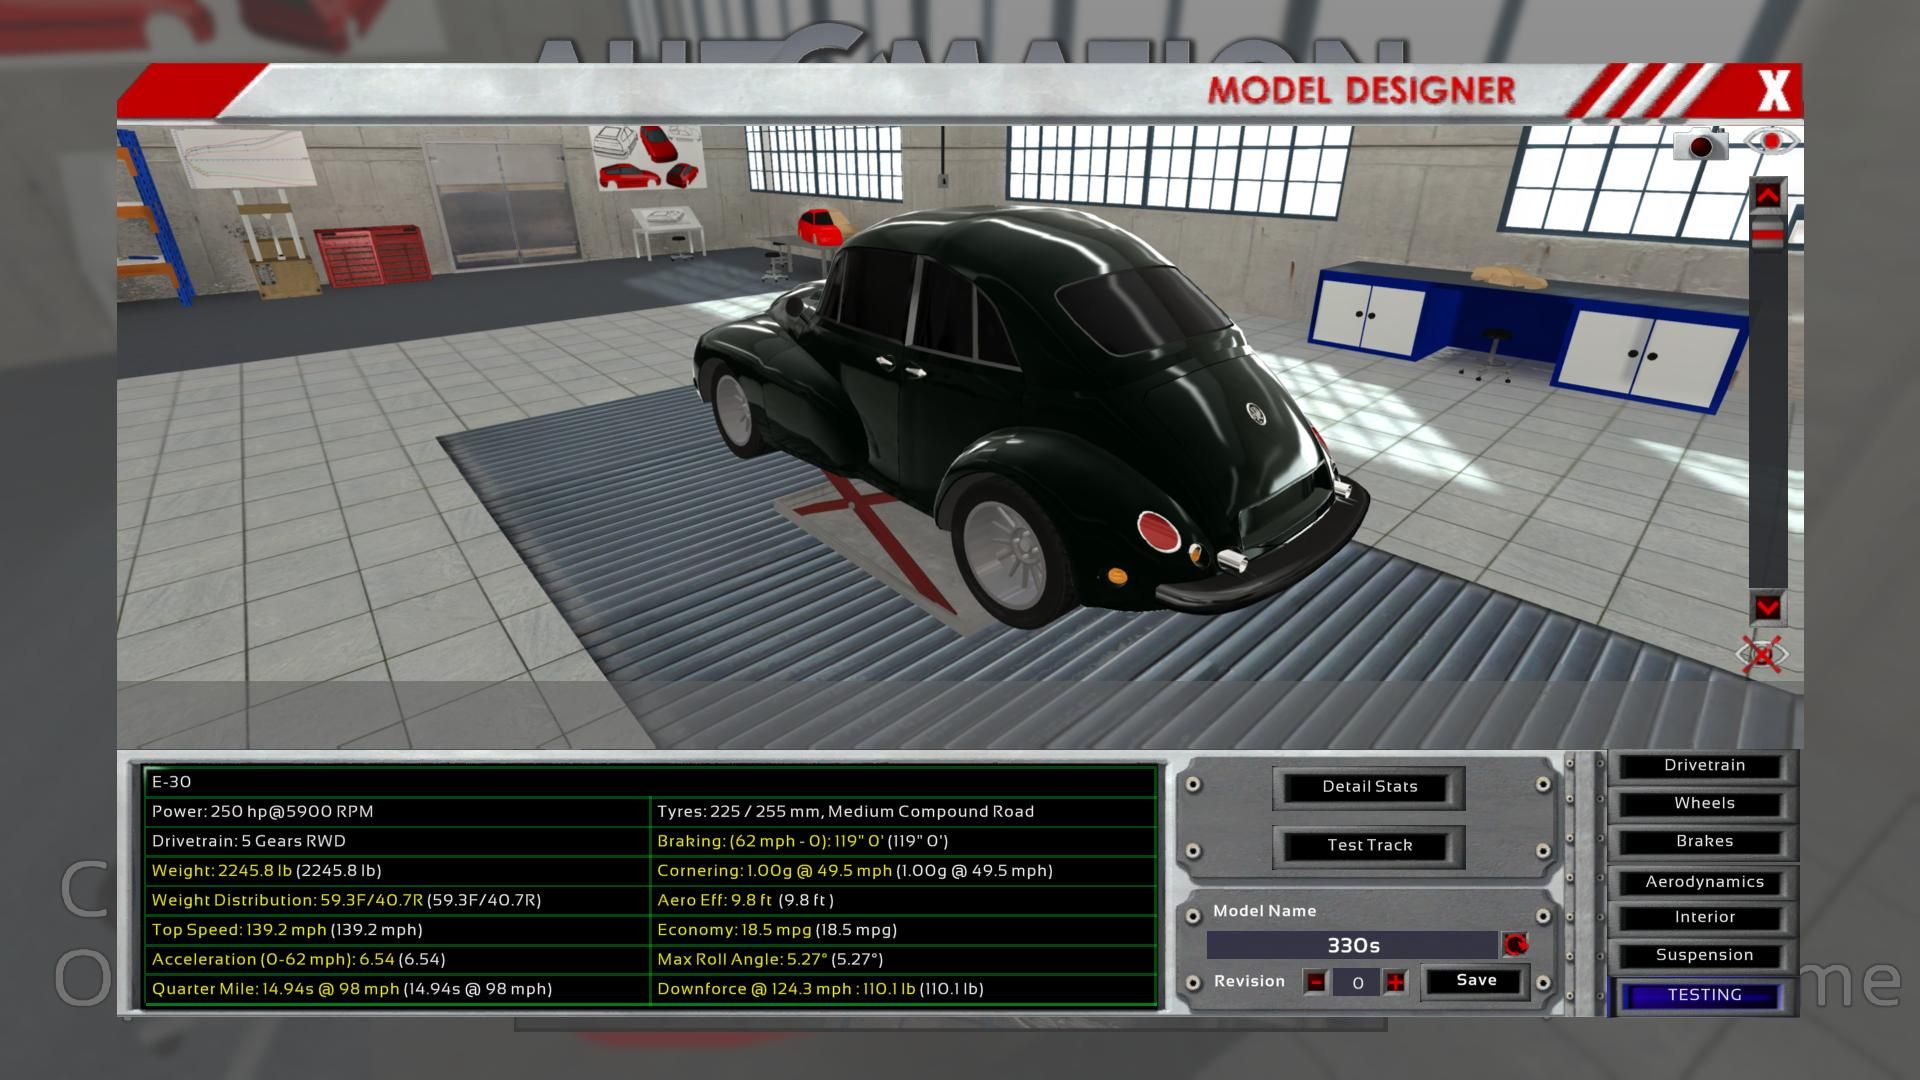This screenshot has height=1080, width=1920.
Task: Open the Brakes tab
Action: [x=1704, y=842]
